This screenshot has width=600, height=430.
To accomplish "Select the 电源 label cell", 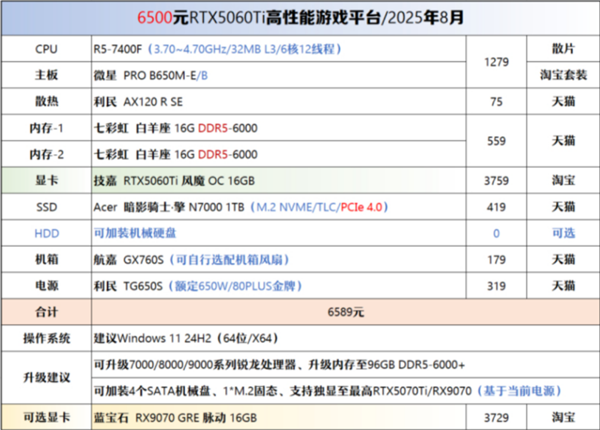I will 46,286.
